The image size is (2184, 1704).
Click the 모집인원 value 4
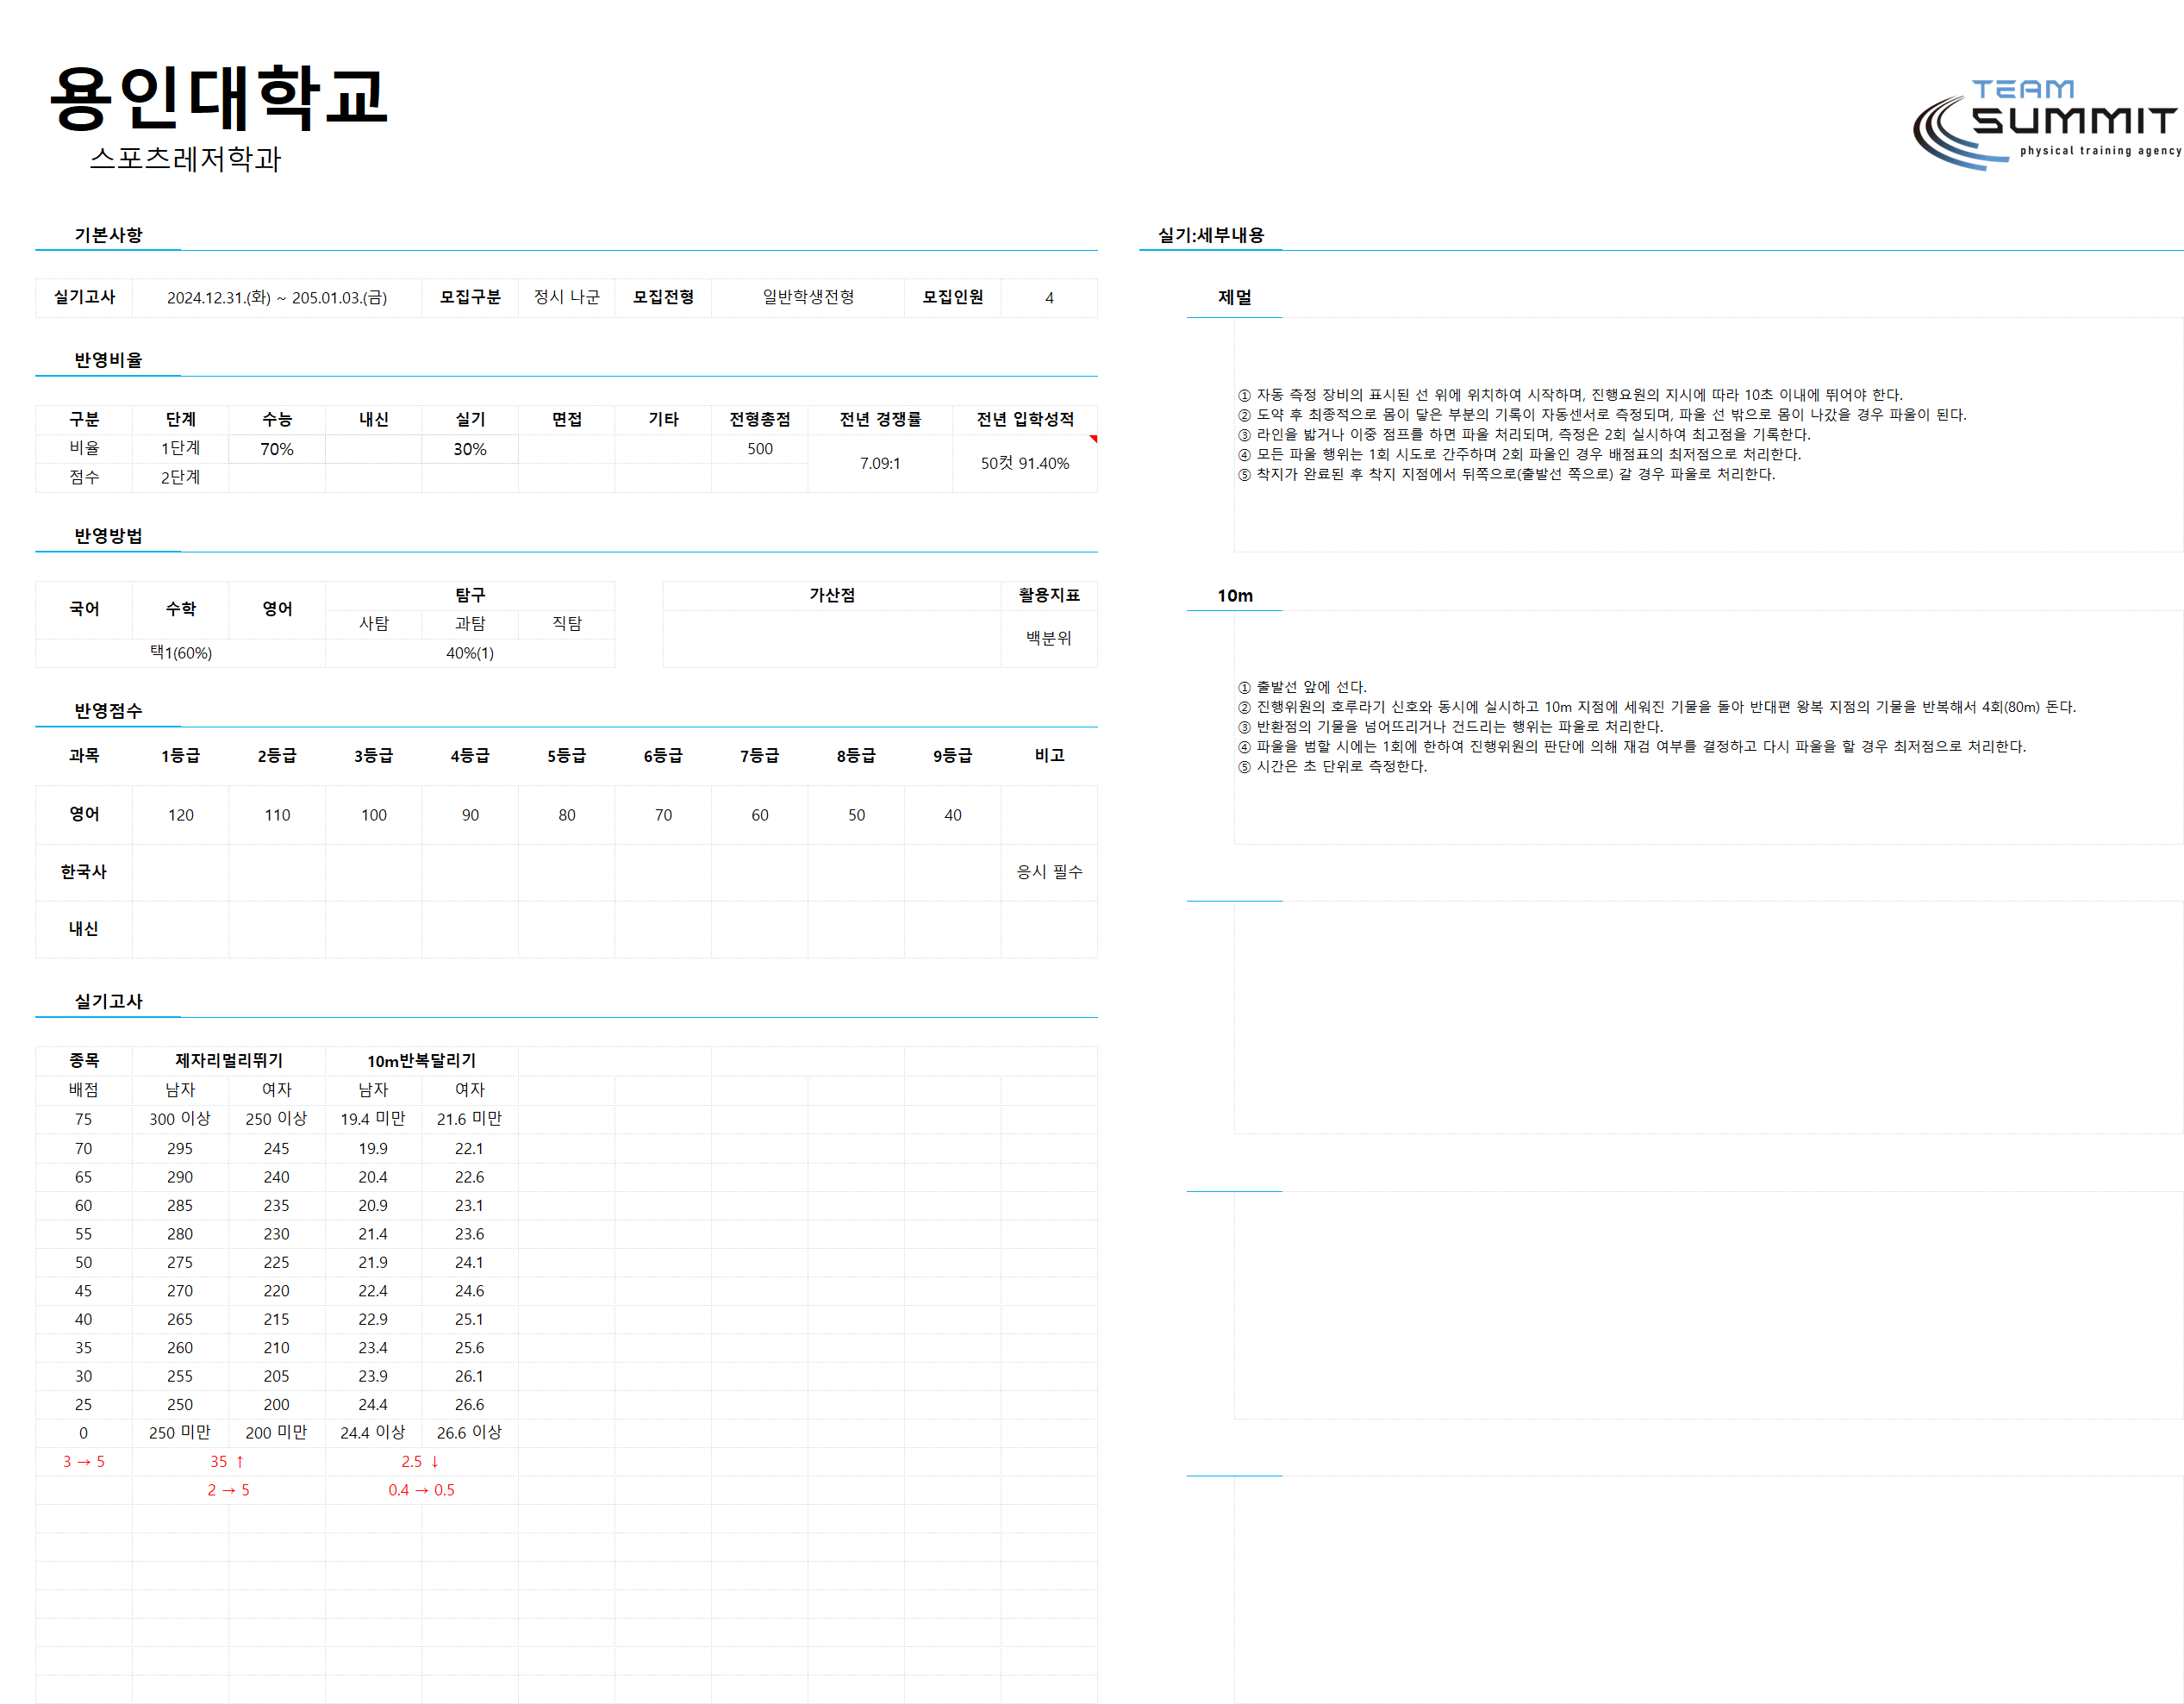point(1049,298)
